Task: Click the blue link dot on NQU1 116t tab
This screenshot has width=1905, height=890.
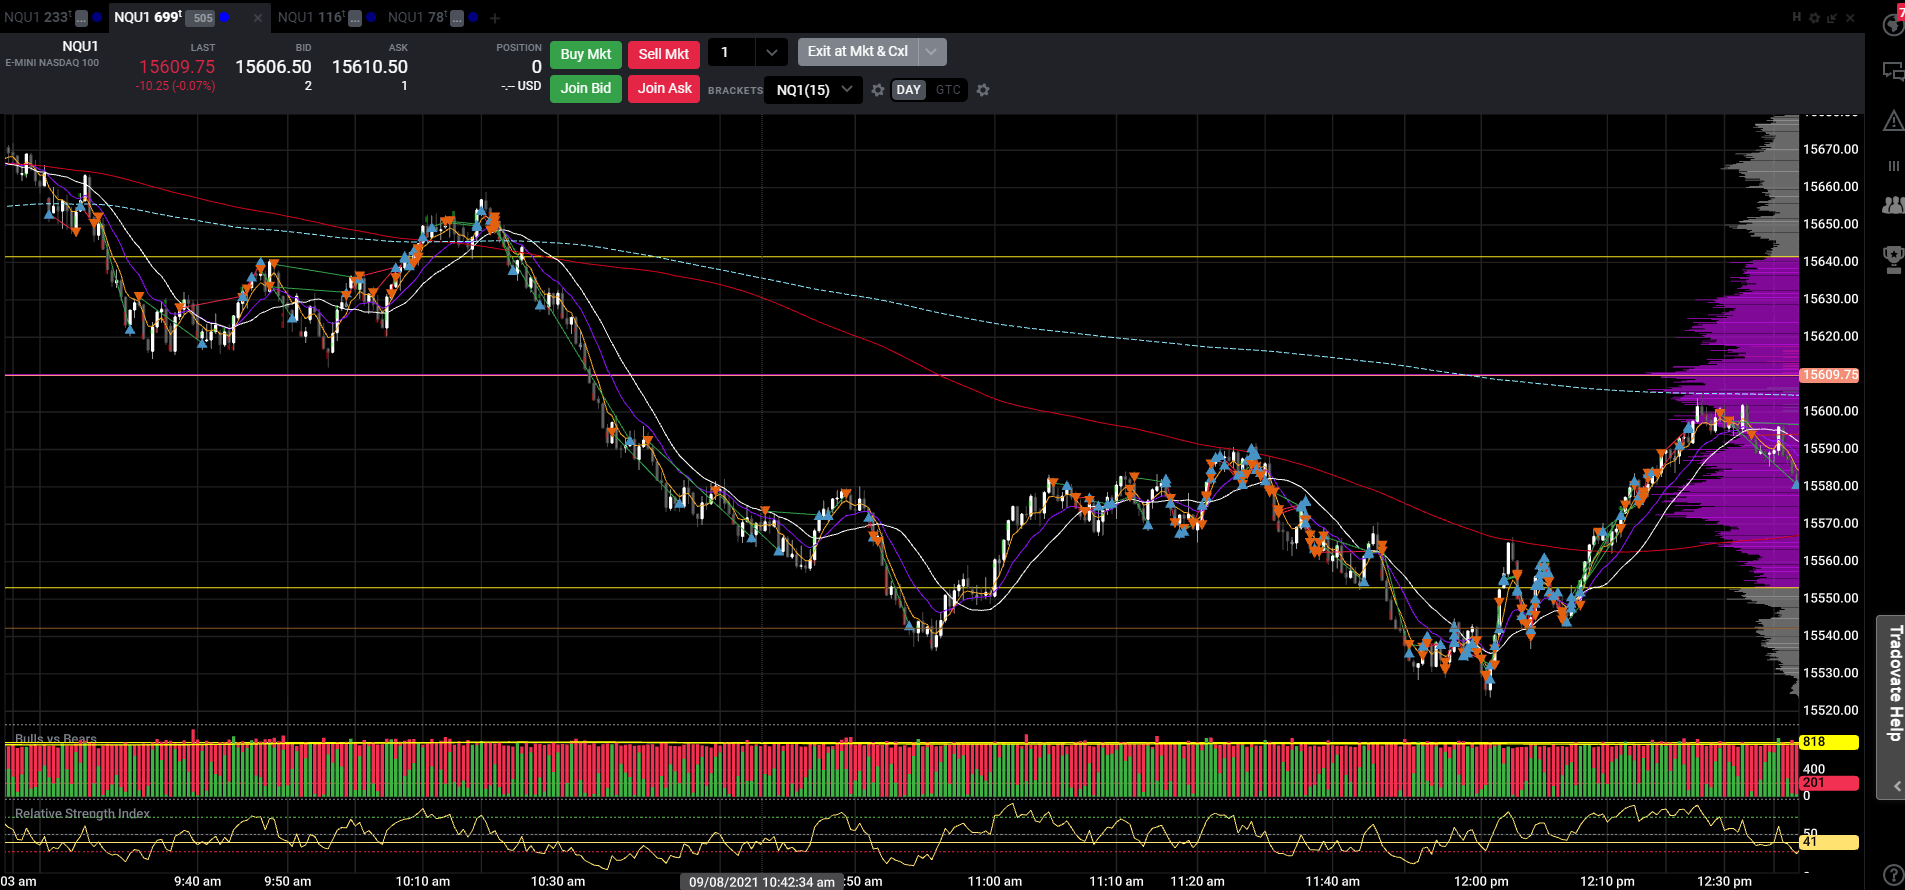Action: click(371, 17)
